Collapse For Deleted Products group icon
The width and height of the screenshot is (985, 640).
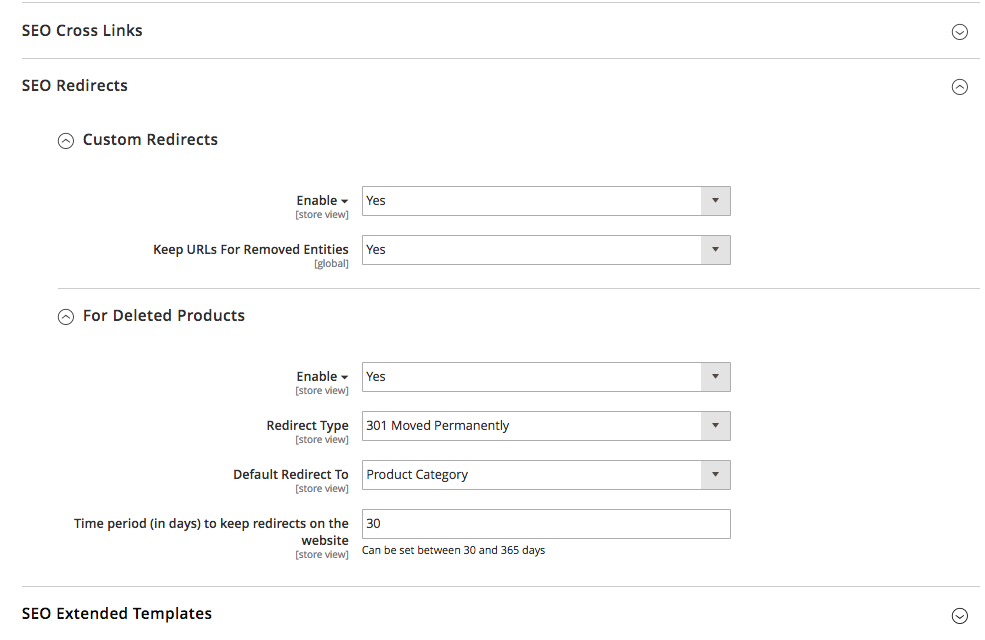(66, 317)
